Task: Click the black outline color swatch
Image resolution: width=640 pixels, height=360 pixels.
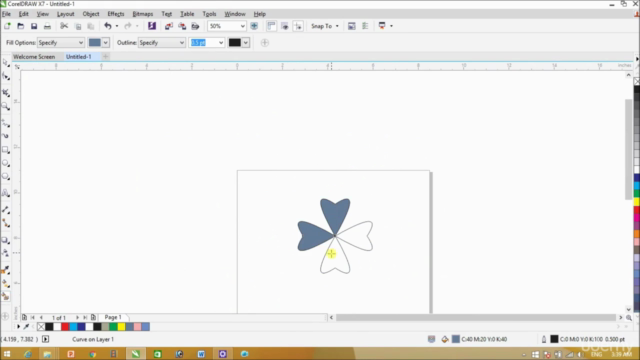Action: click(x=235, y=42)
